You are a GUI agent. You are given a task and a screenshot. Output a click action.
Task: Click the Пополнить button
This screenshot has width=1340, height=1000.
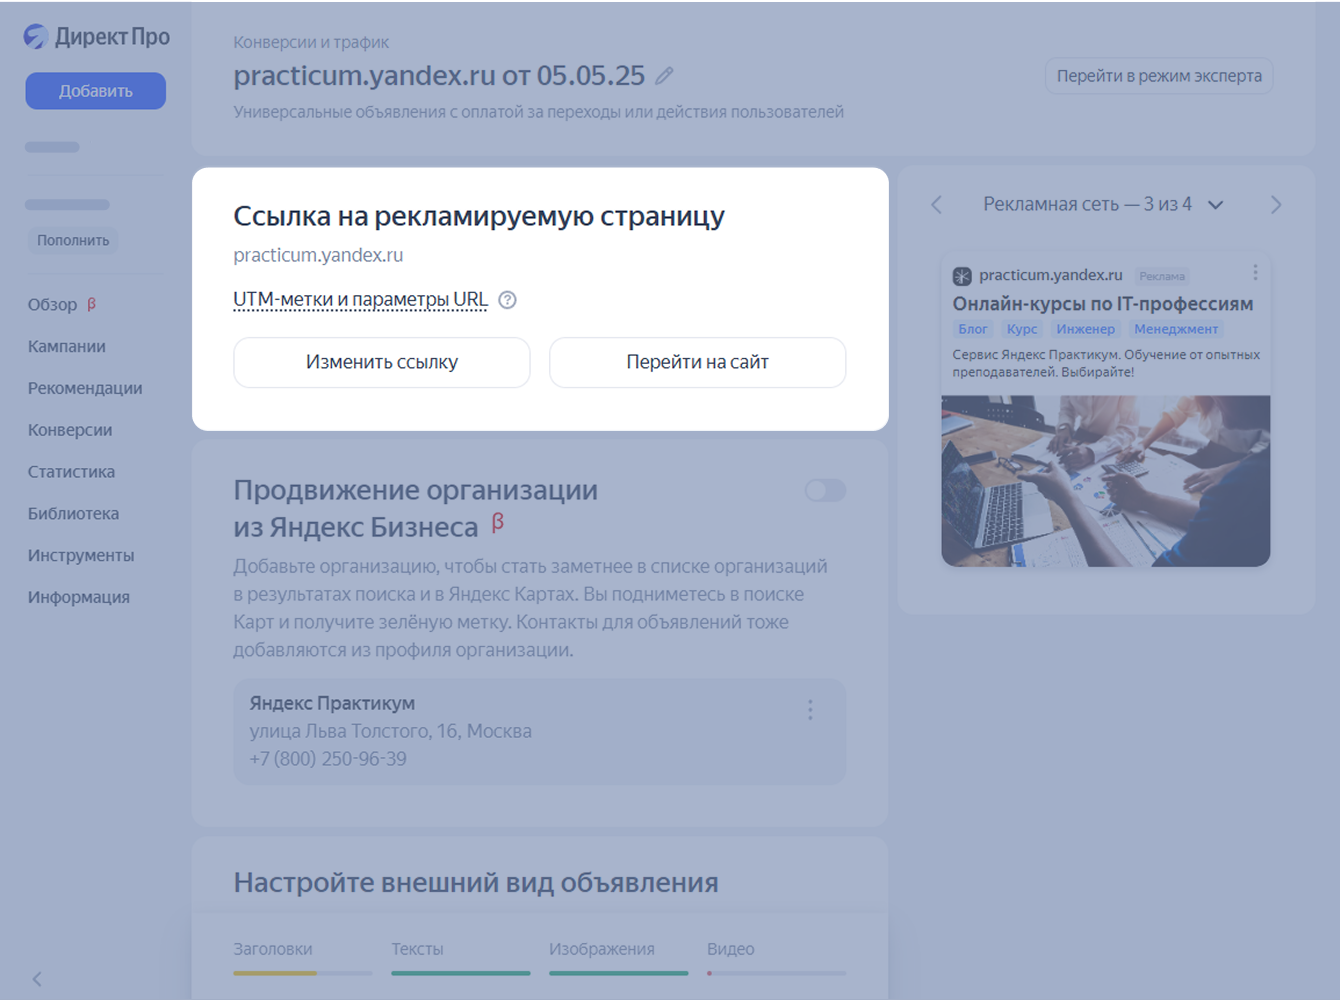point(73,241)
